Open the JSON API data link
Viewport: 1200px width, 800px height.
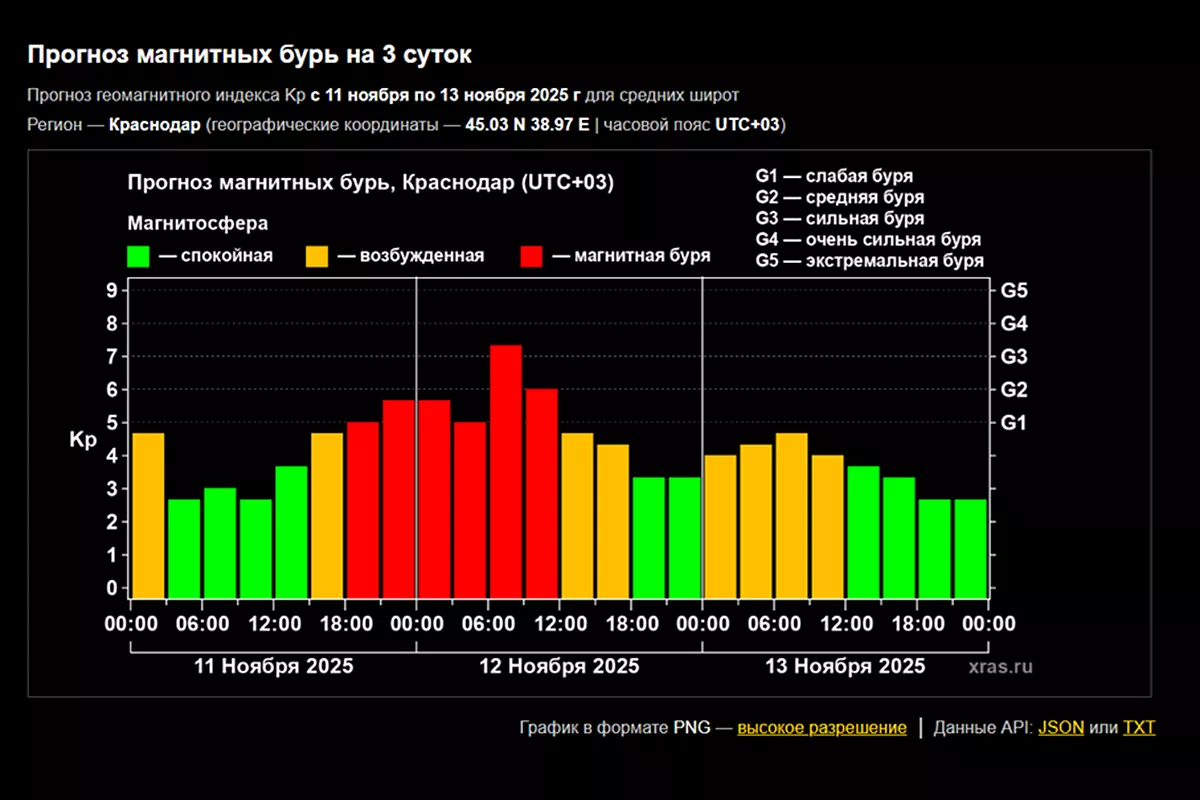point(1060,727)
